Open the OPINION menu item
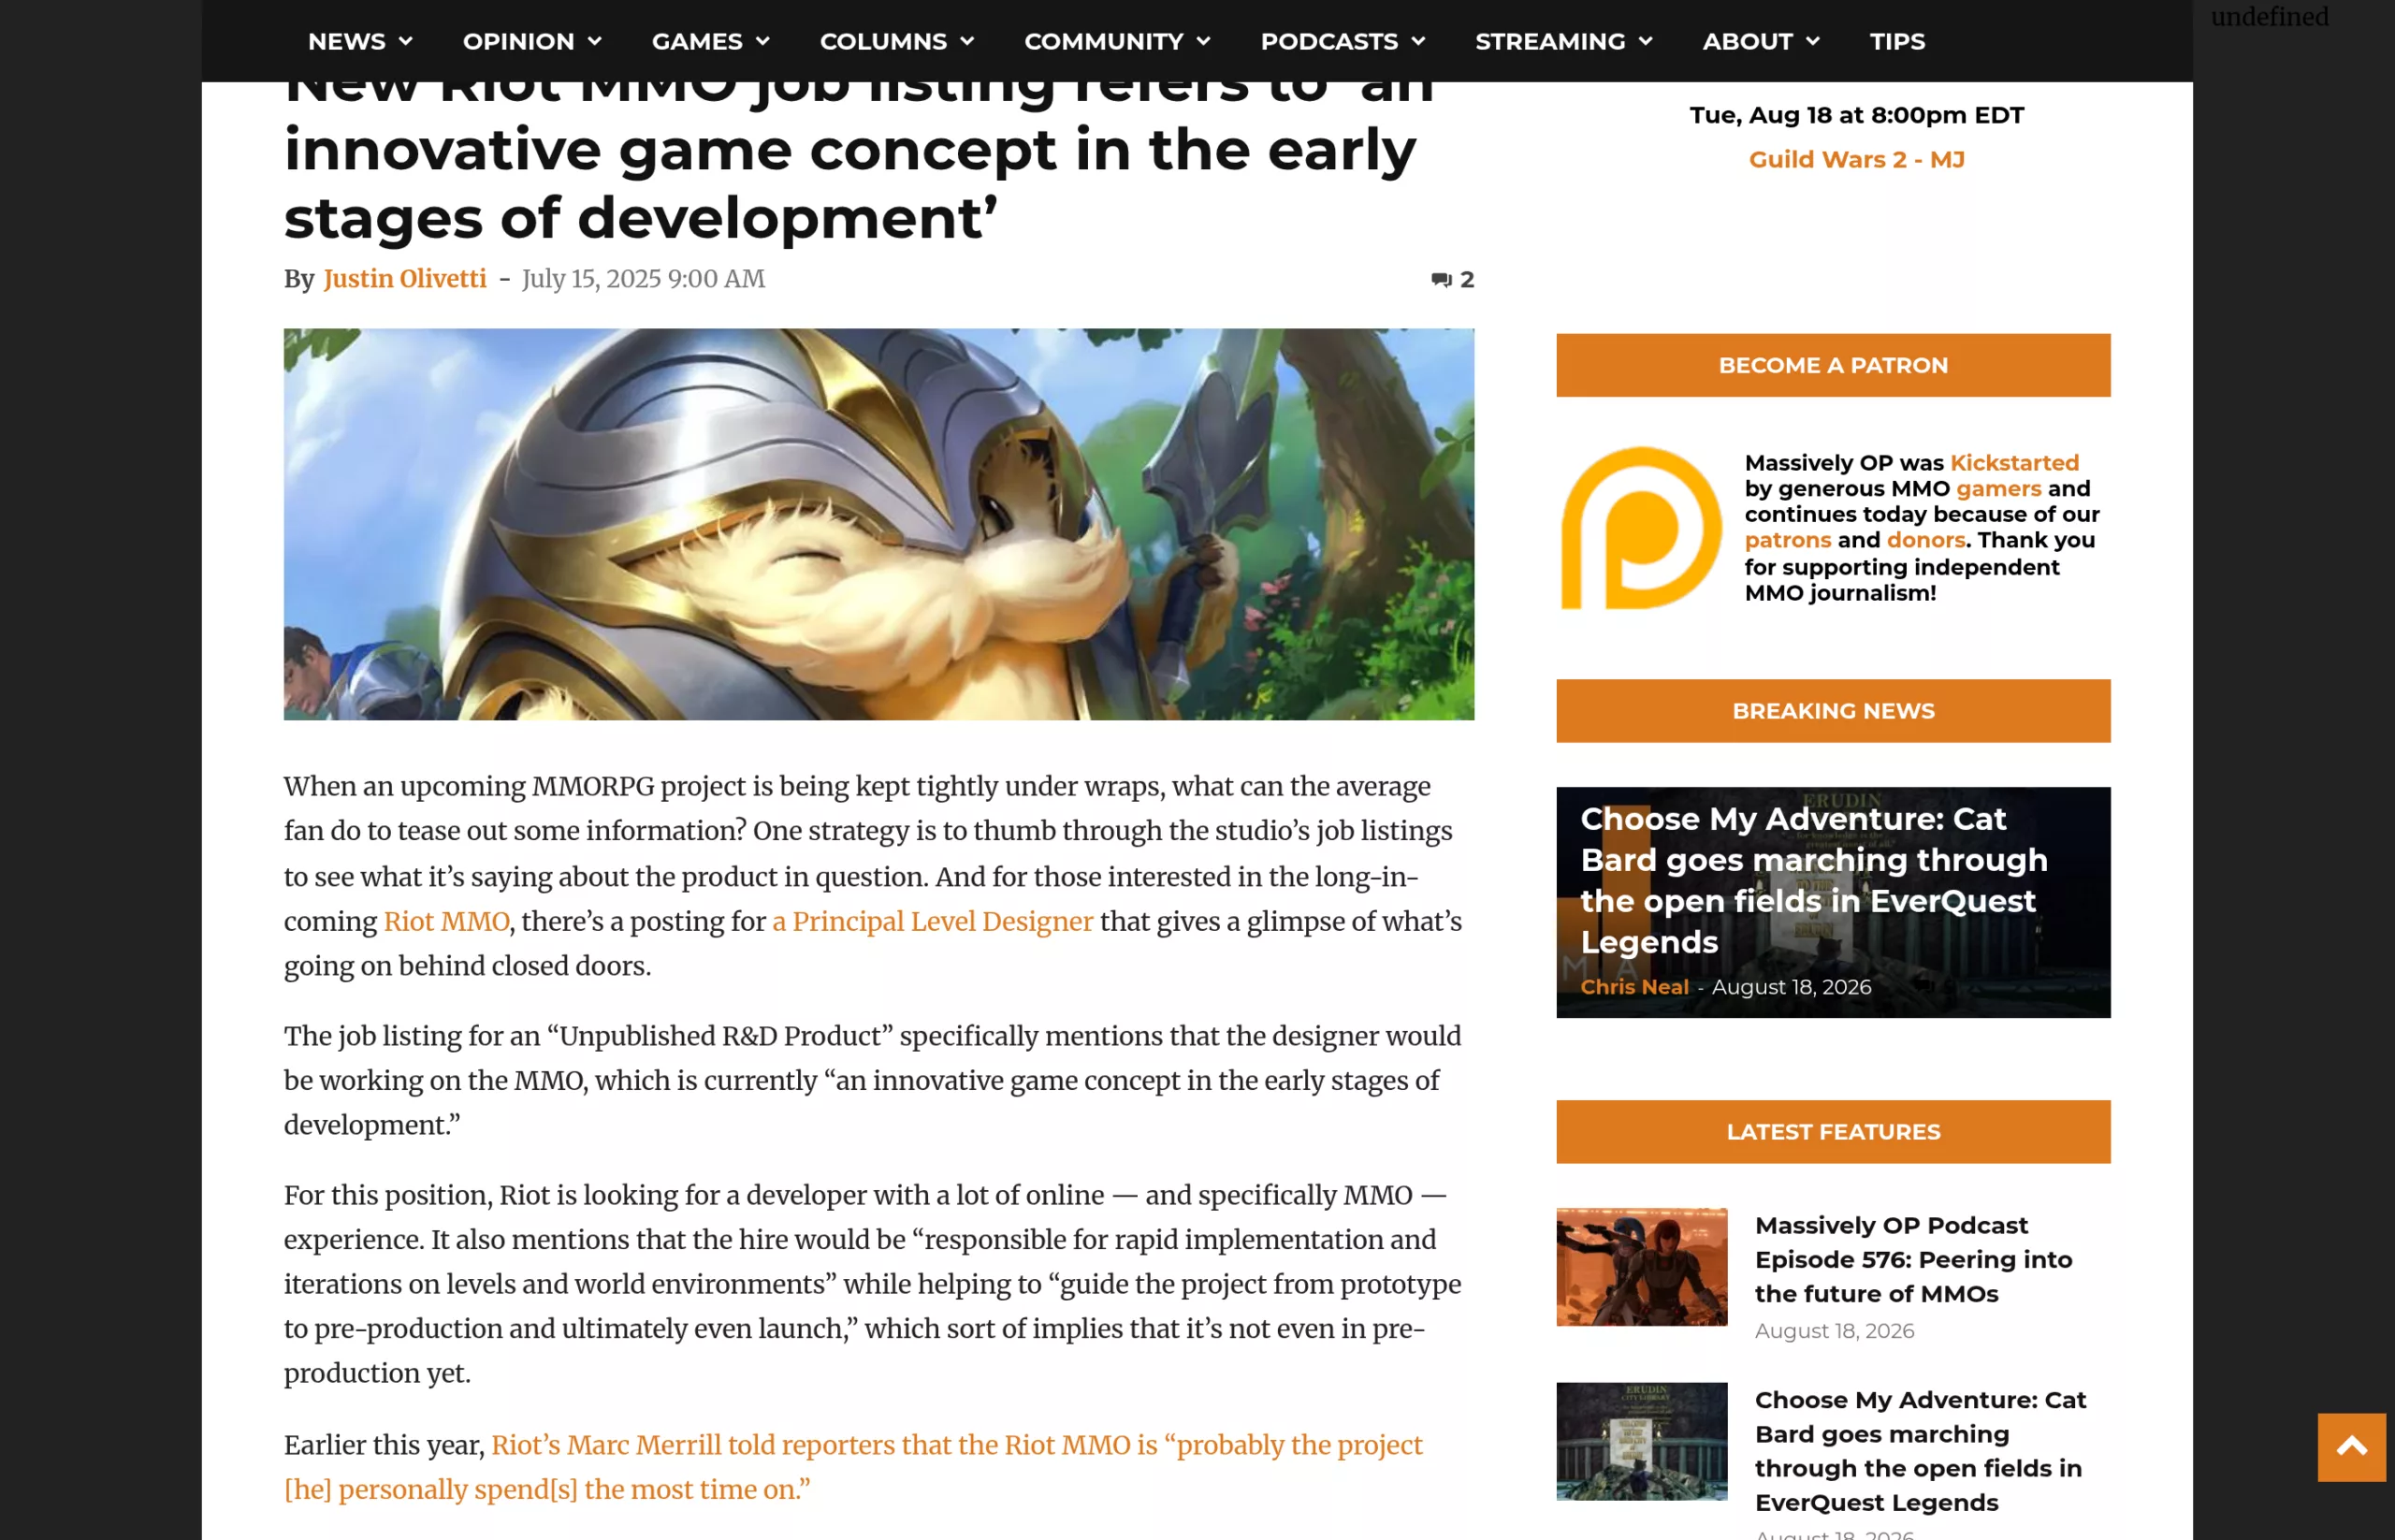Screen dimensions: 2395x1540 click(x=518, y=41)
